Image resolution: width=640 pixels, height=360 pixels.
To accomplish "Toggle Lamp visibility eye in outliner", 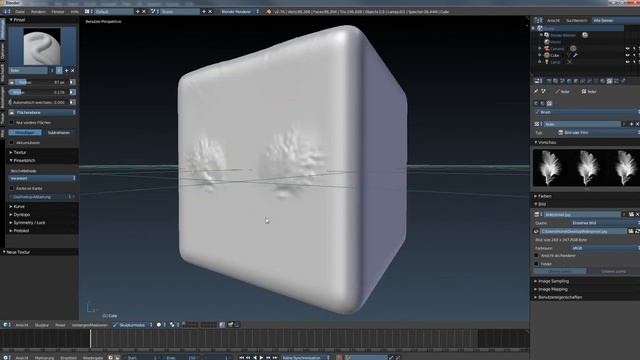I will tap(627, 62).
